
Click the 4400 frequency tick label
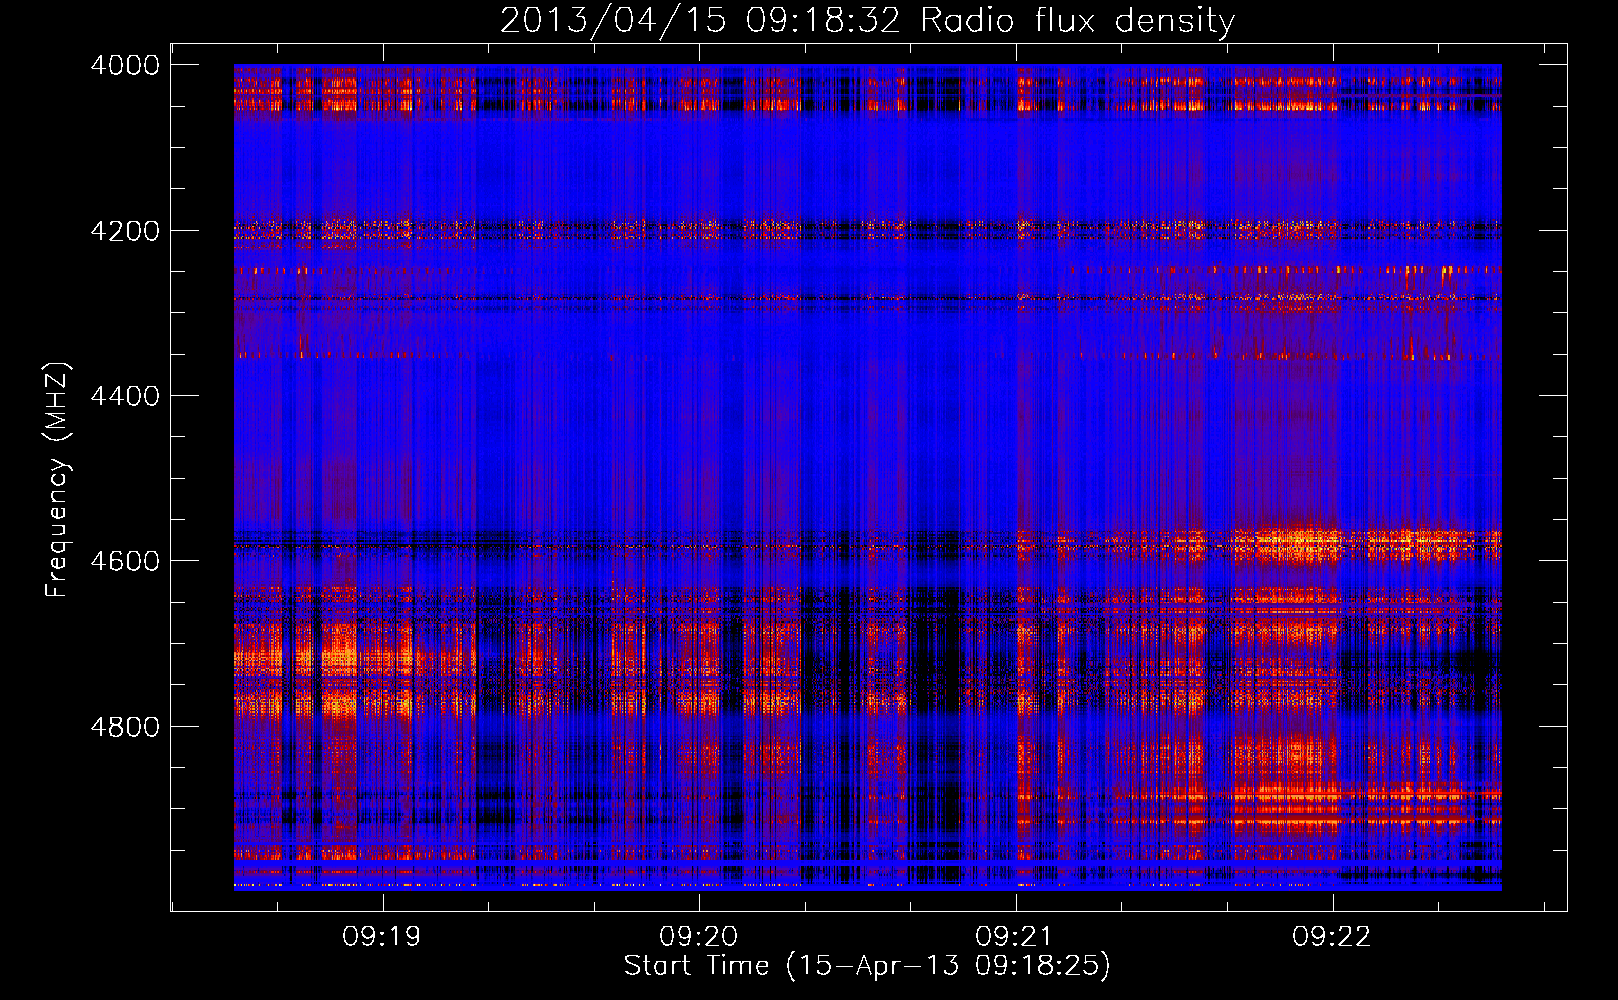point(125,396)
